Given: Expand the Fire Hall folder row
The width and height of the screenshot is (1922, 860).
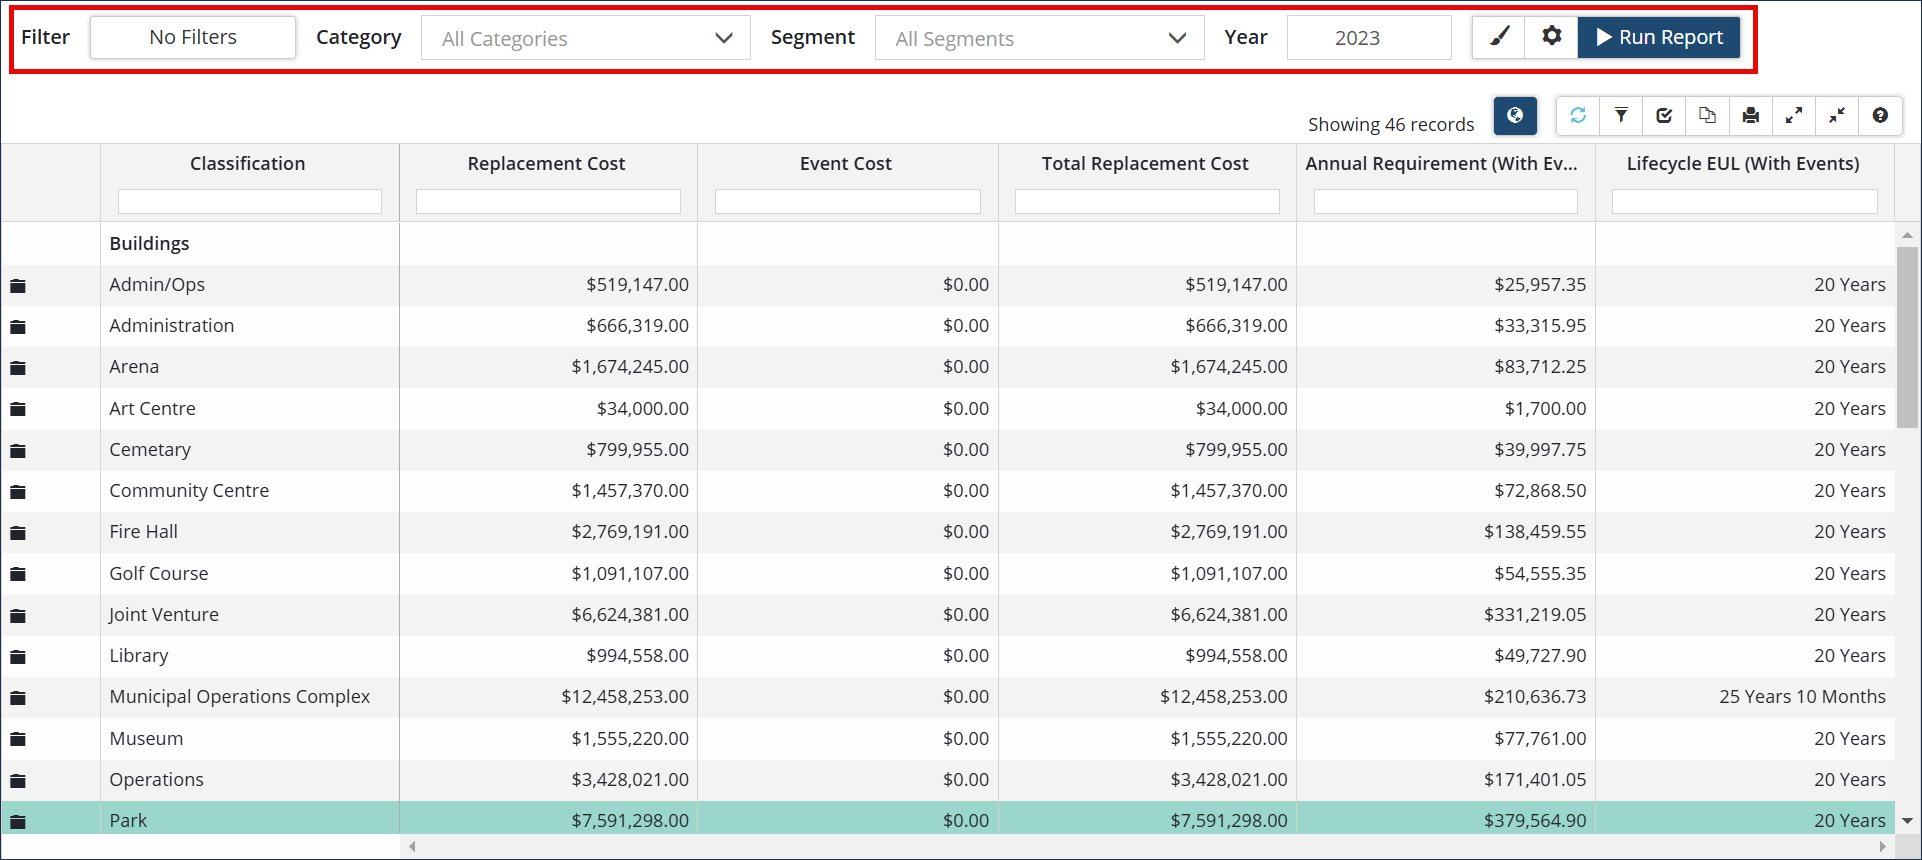Looking at the screenshot, I should (x=18, y=533).
